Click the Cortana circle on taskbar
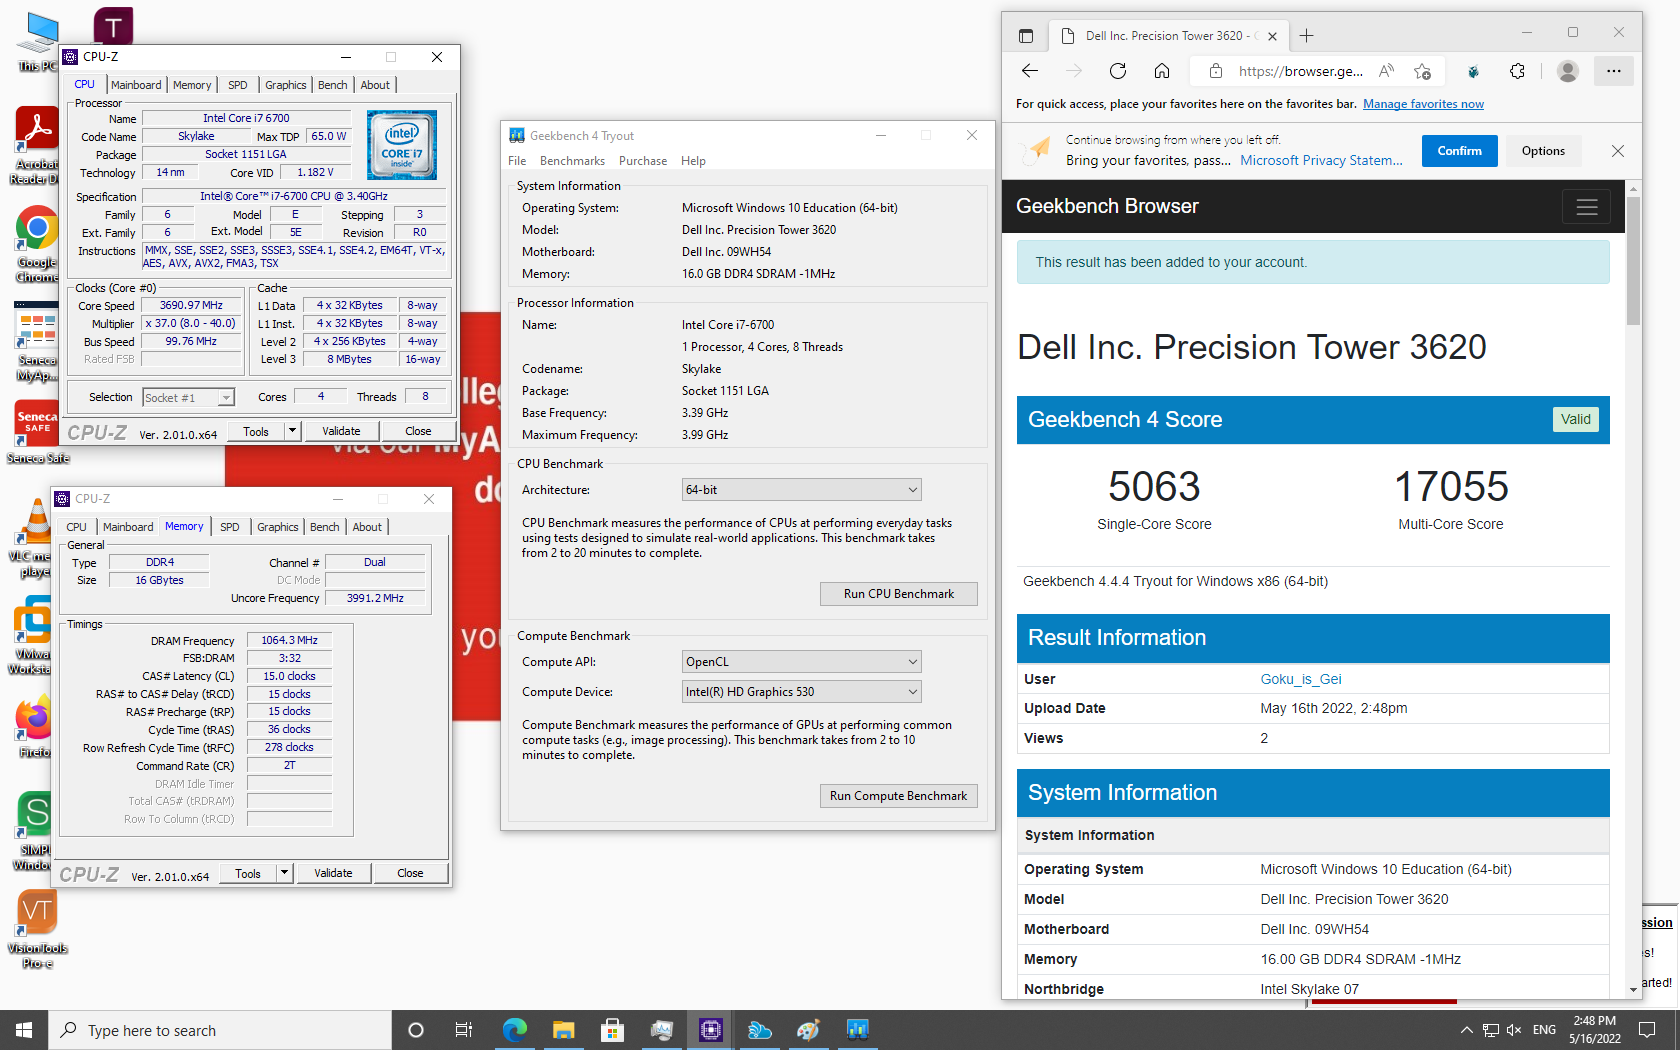The width and height of the screenshot is (1680, 1050). click(x=416, y=1030)
